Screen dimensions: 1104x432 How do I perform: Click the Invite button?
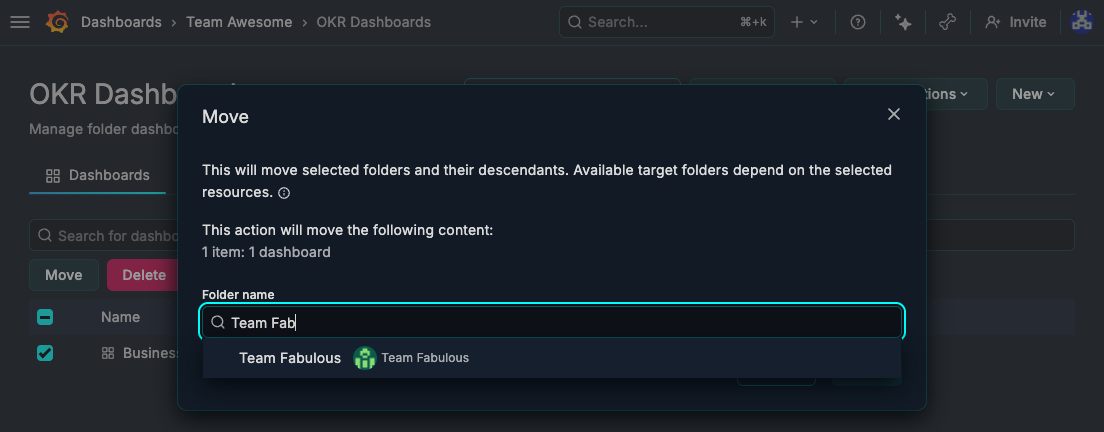click(x=1016, y=22)
